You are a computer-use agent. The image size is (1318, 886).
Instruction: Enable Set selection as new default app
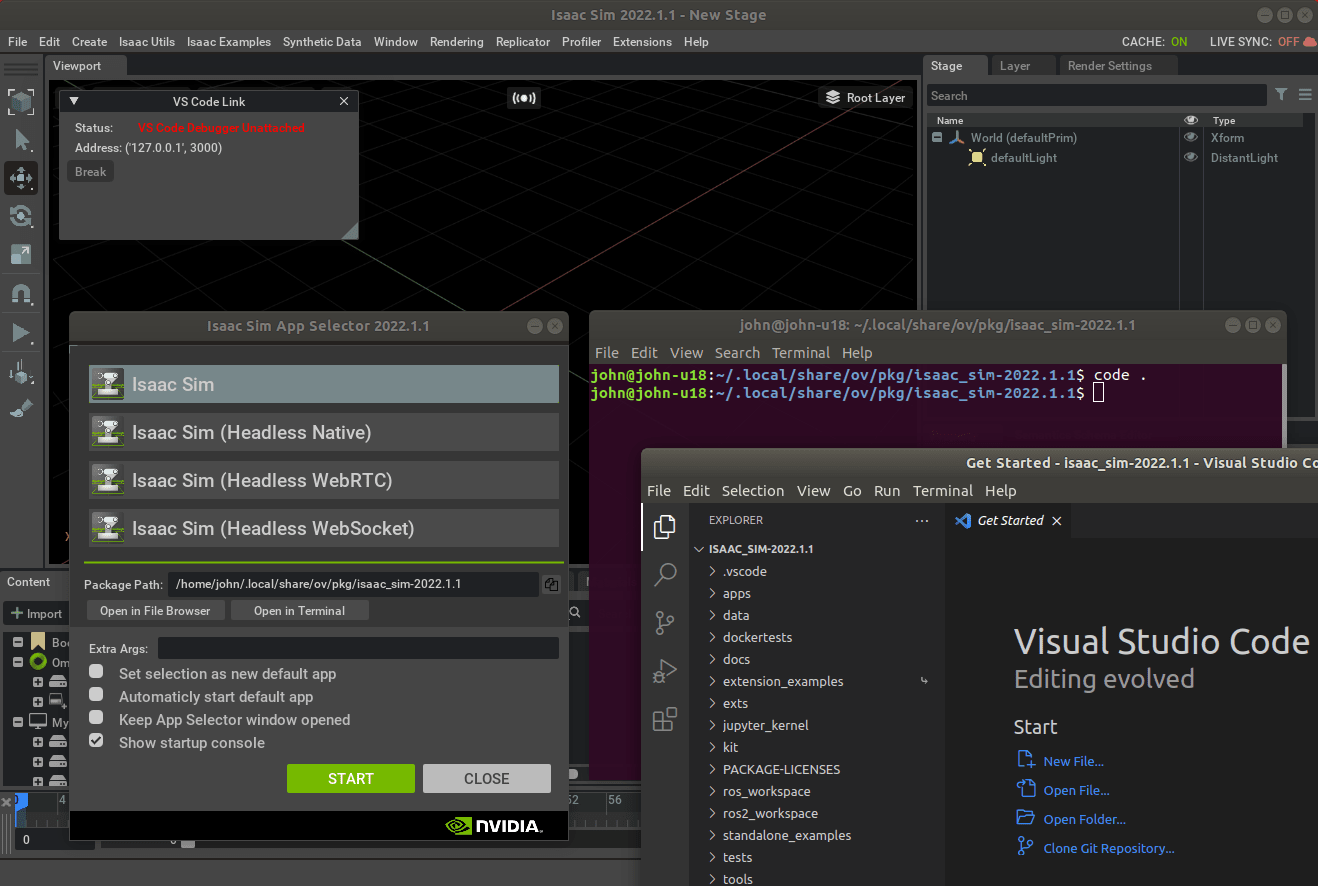coord(96,672)
